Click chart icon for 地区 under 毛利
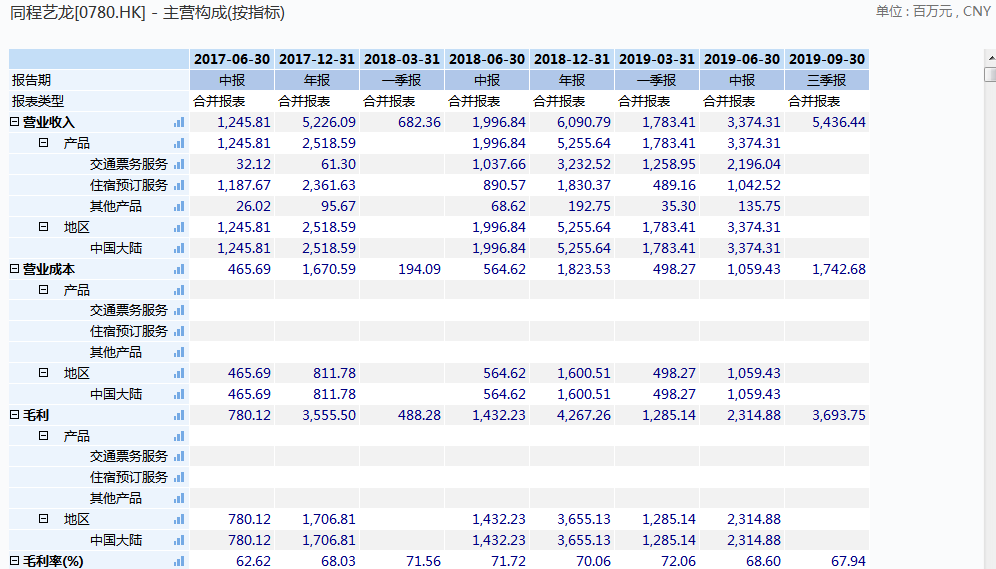996x569 pixels. (179, 519)
